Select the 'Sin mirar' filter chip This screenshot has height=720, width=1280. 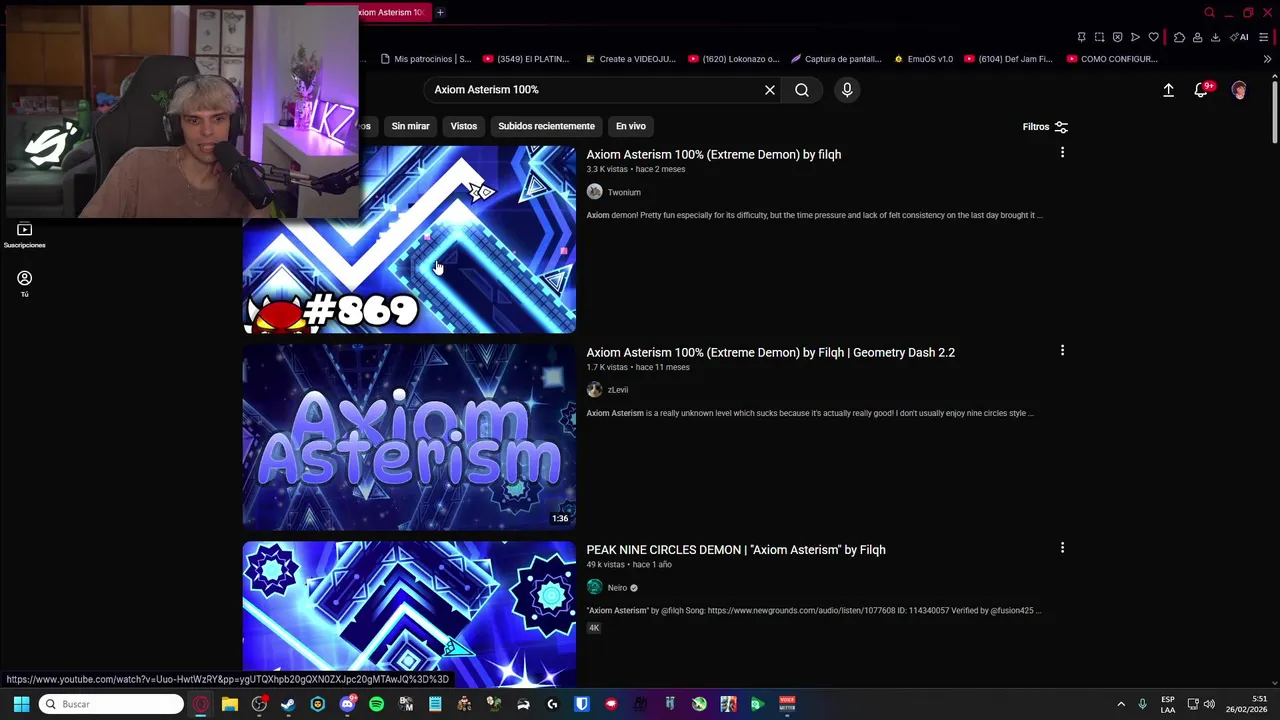pos(410,126)
